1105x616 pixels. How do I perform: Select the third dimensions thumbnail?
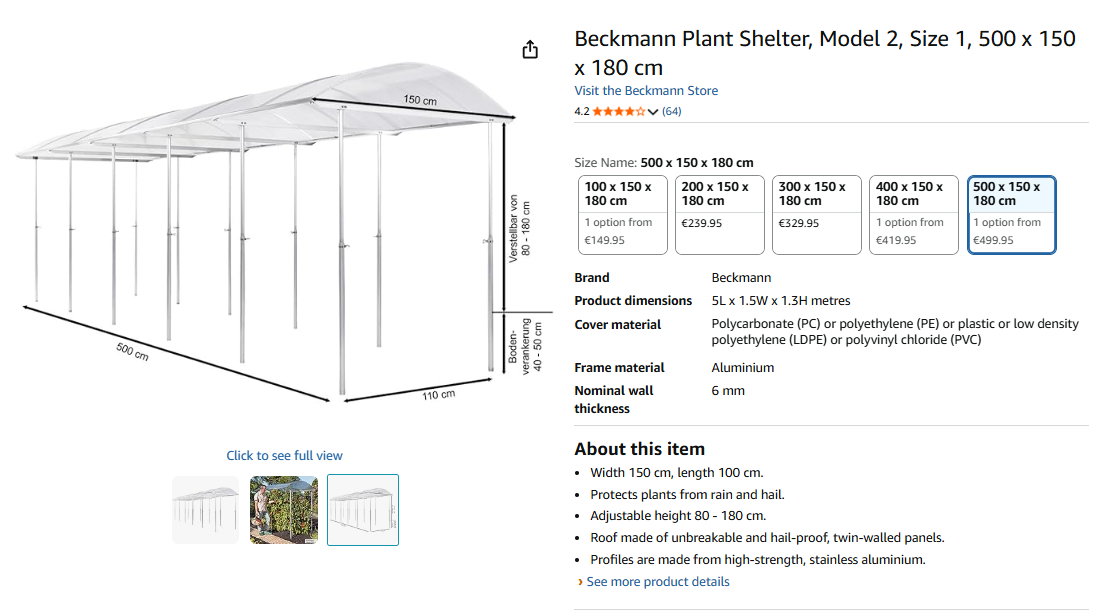point(363,510)
